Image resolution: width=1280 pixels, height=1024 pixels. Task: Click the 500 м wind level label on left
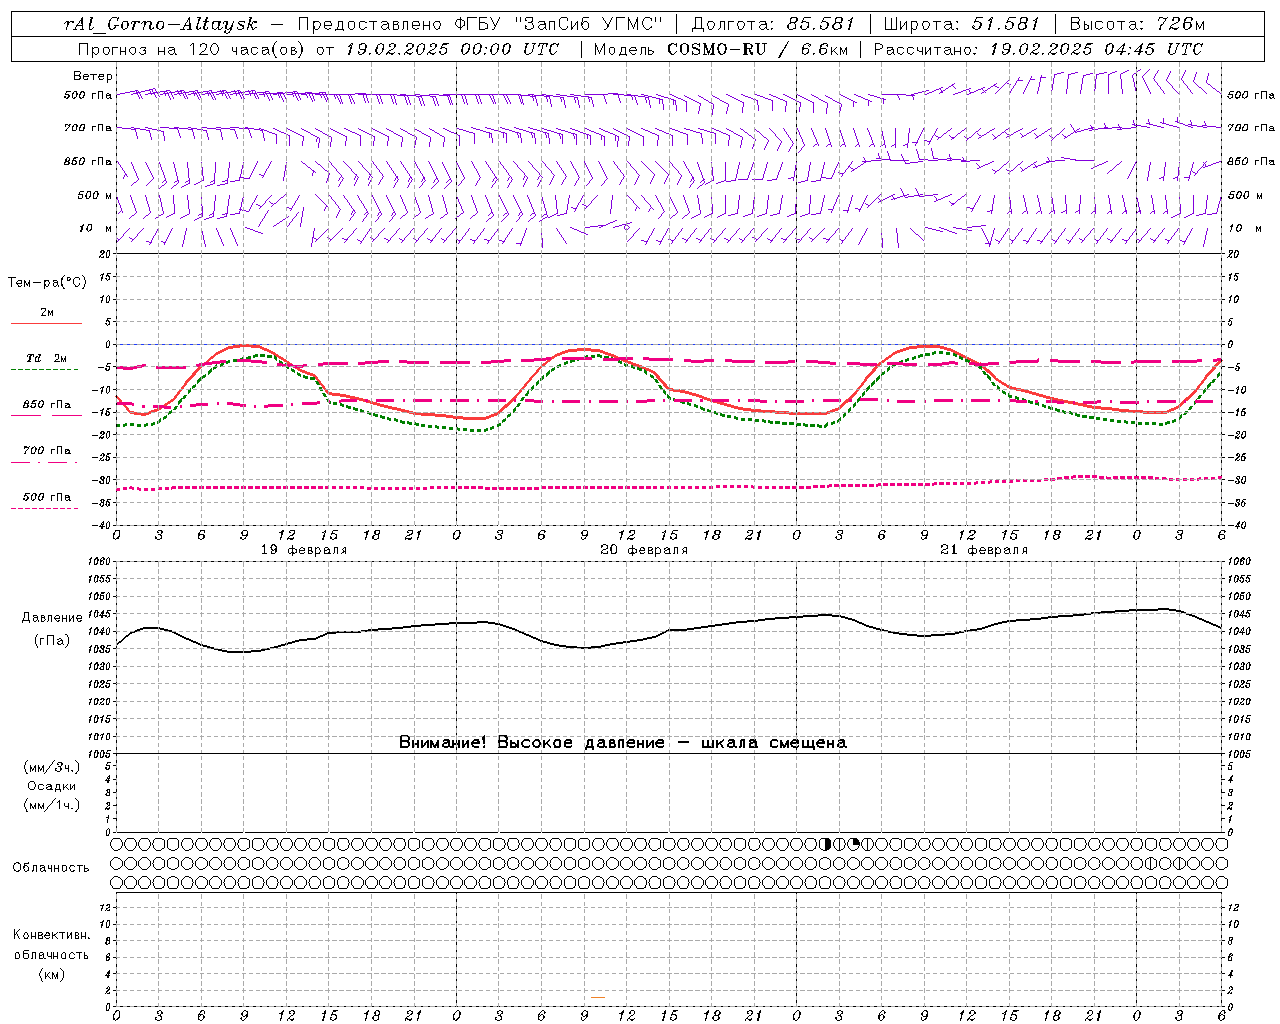click(95, 196)
